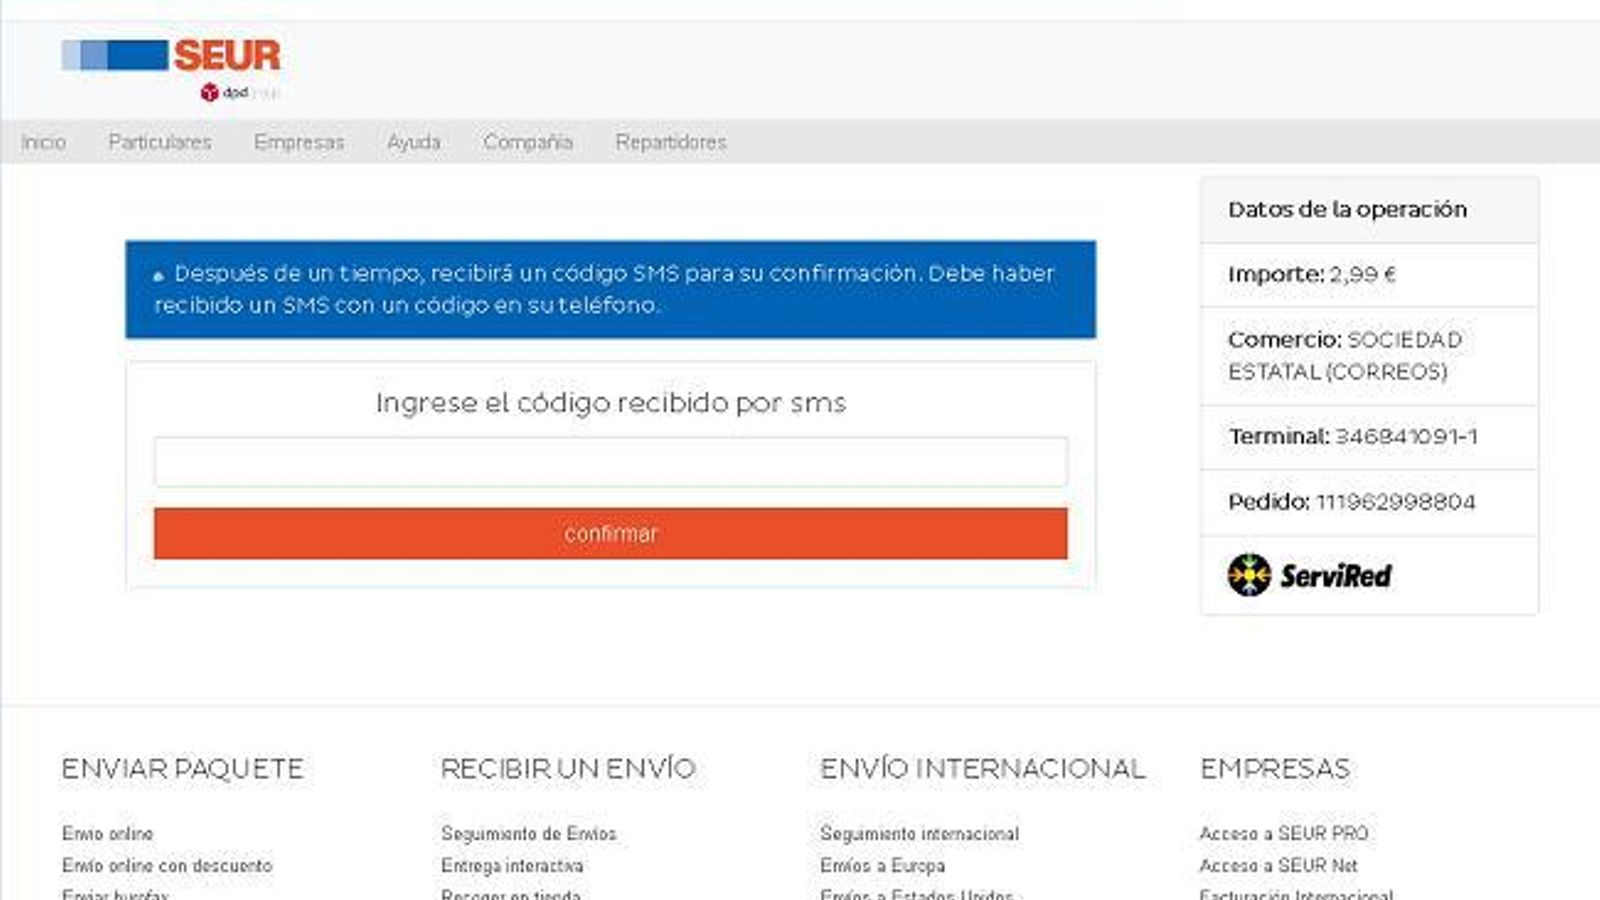Select Particulares in the top menu
The height and width of the screenshot is (900, 1600).
(160, 142)
